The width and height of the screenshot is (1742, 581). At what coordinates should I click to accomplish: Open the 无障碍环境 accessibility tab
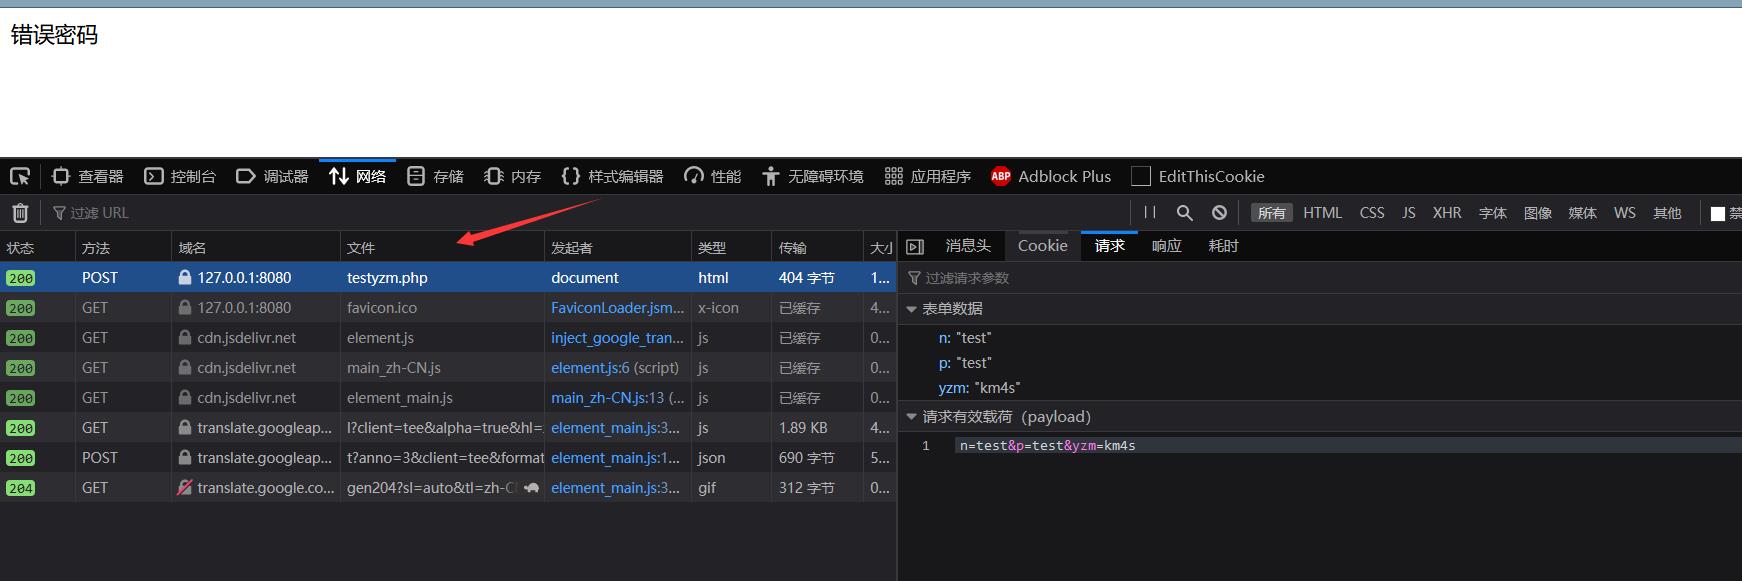click(x=812, y=177)
